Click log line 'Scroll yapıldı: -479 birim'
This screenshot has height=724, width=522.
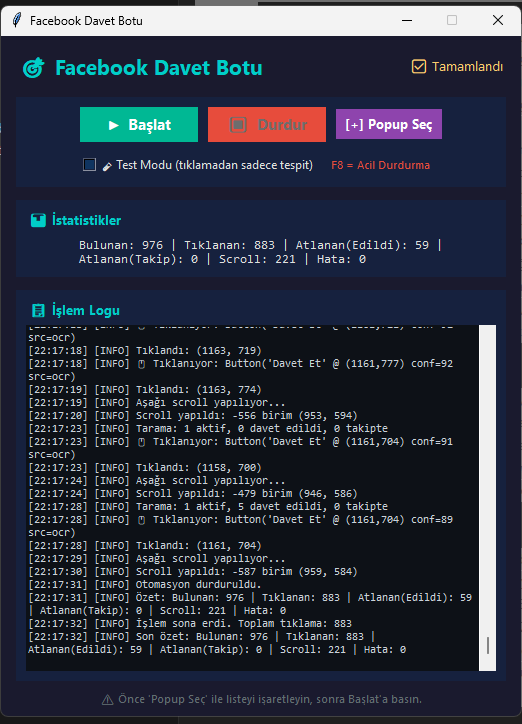[193, 494]
